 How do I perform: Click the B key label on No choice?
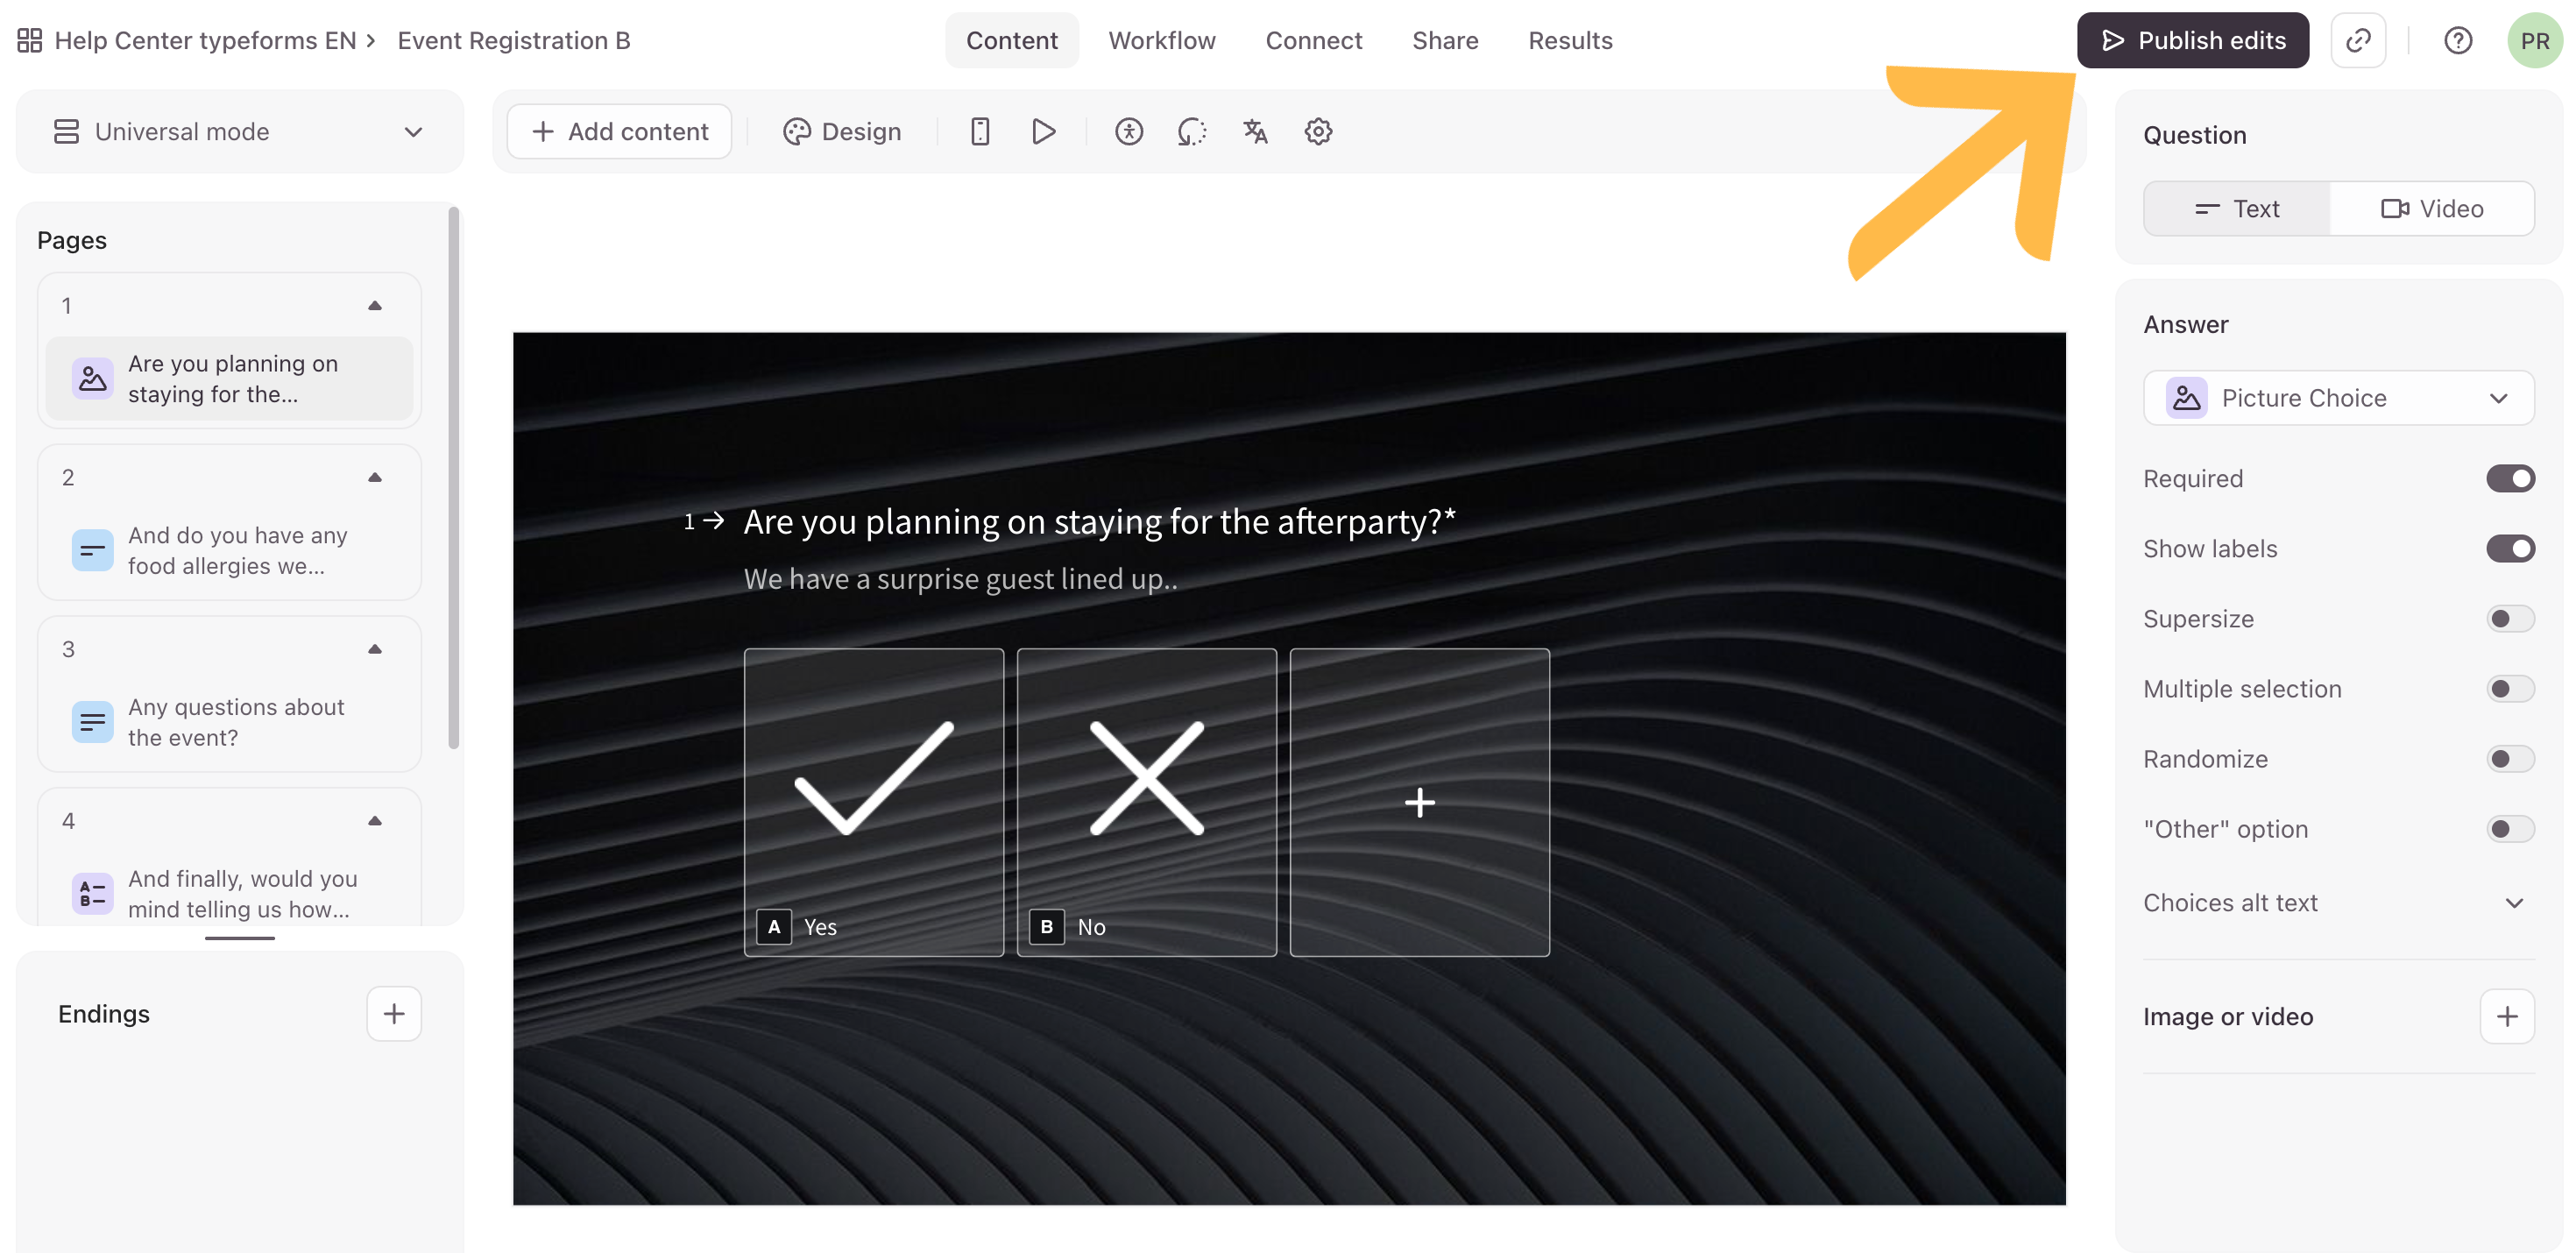1046,927
